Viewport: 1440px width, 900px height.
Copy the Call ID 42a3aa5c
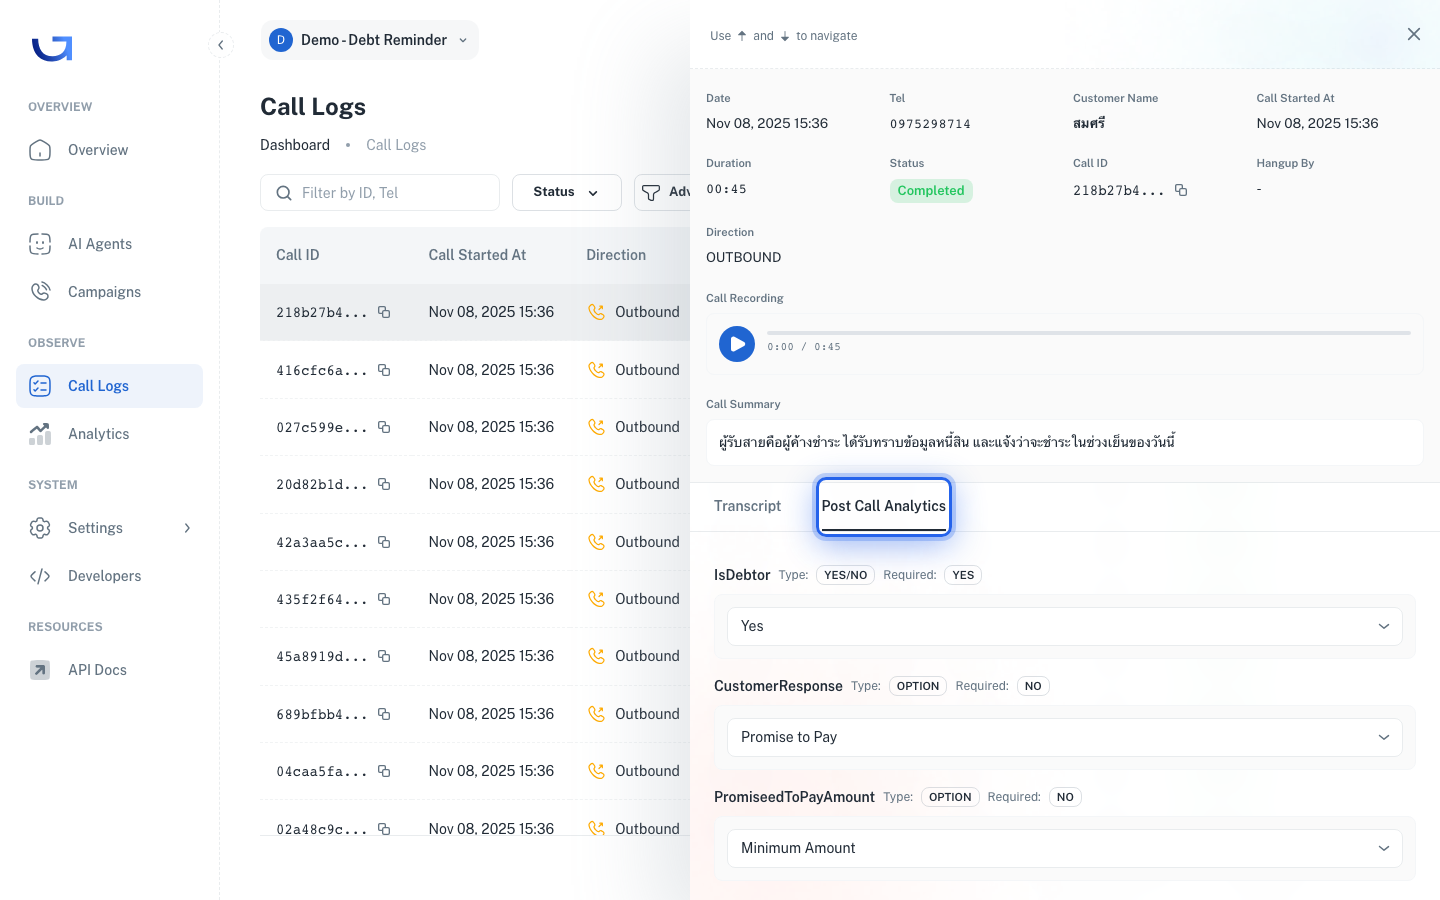tap(384, 542)
